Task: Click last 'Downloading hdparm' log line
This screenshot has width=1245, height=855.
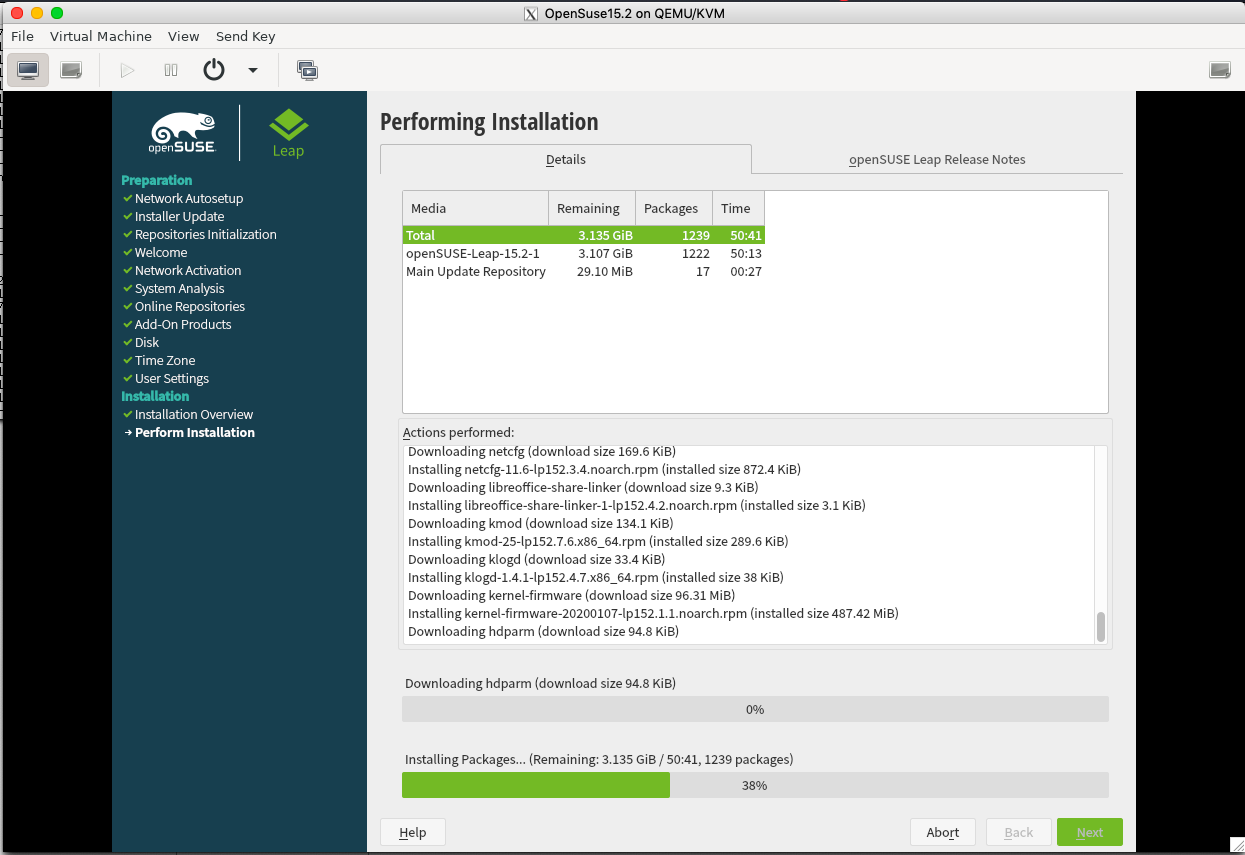Action: click(543, 631)
